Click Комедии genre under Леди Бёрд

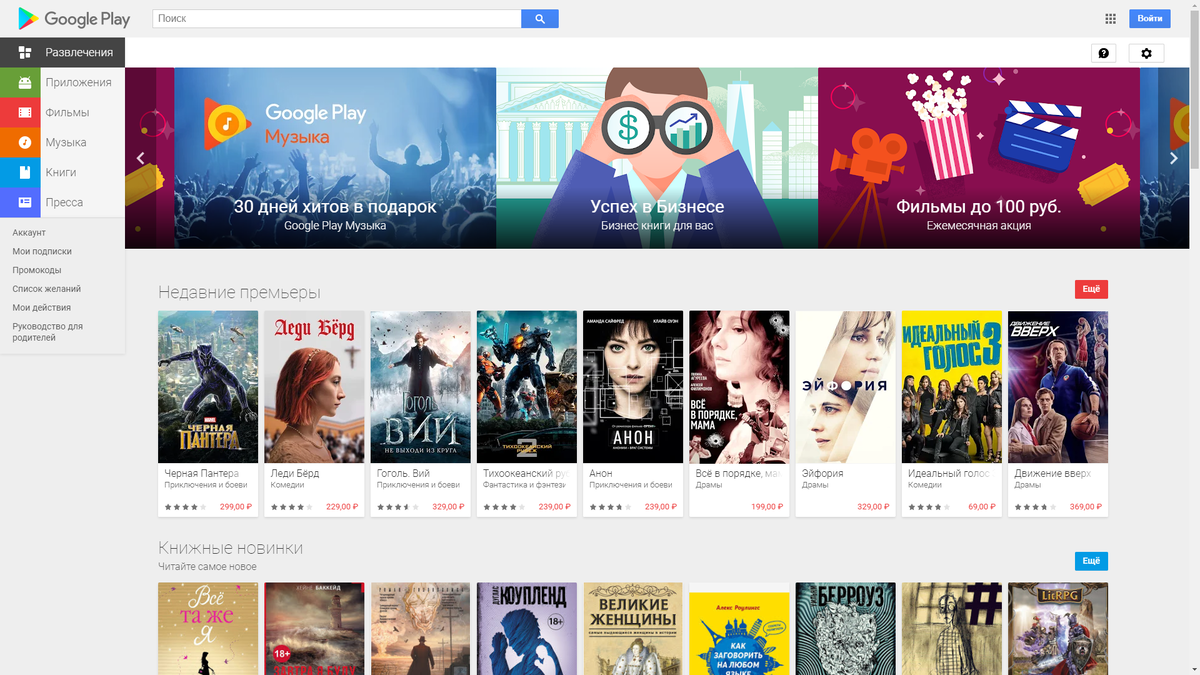[x=286, y=485]
